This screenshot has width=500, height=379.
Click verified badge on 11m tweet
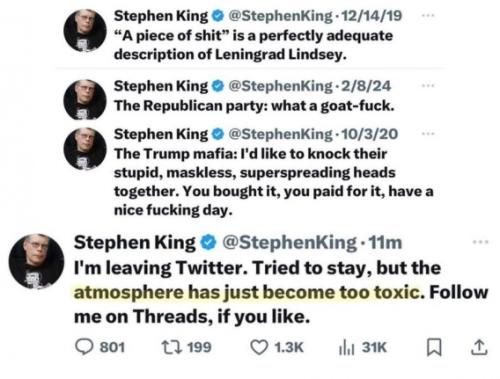pyautogui.click(x=208, y=242)
